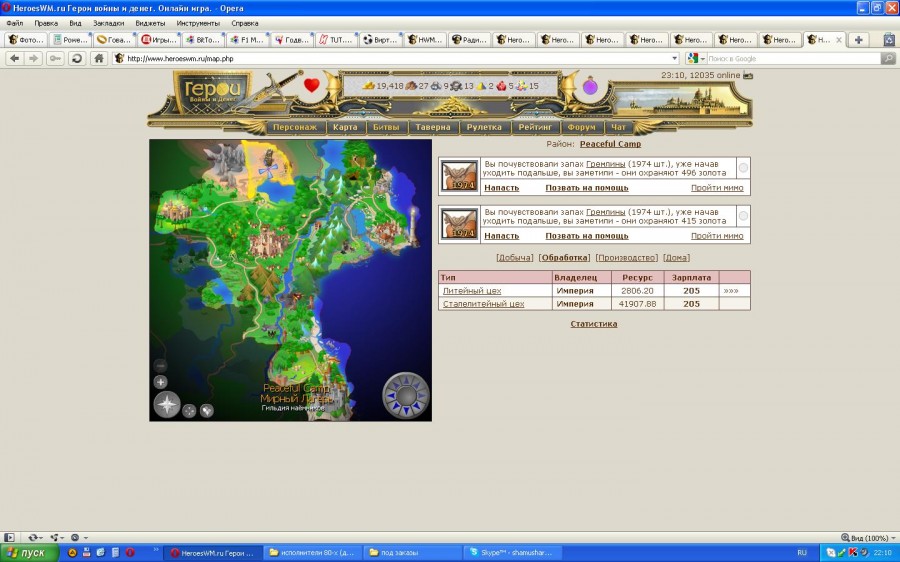Screen dimensions: 900x562
Task: Click the gold coins resource icon
Action: (x=368, y=86)
